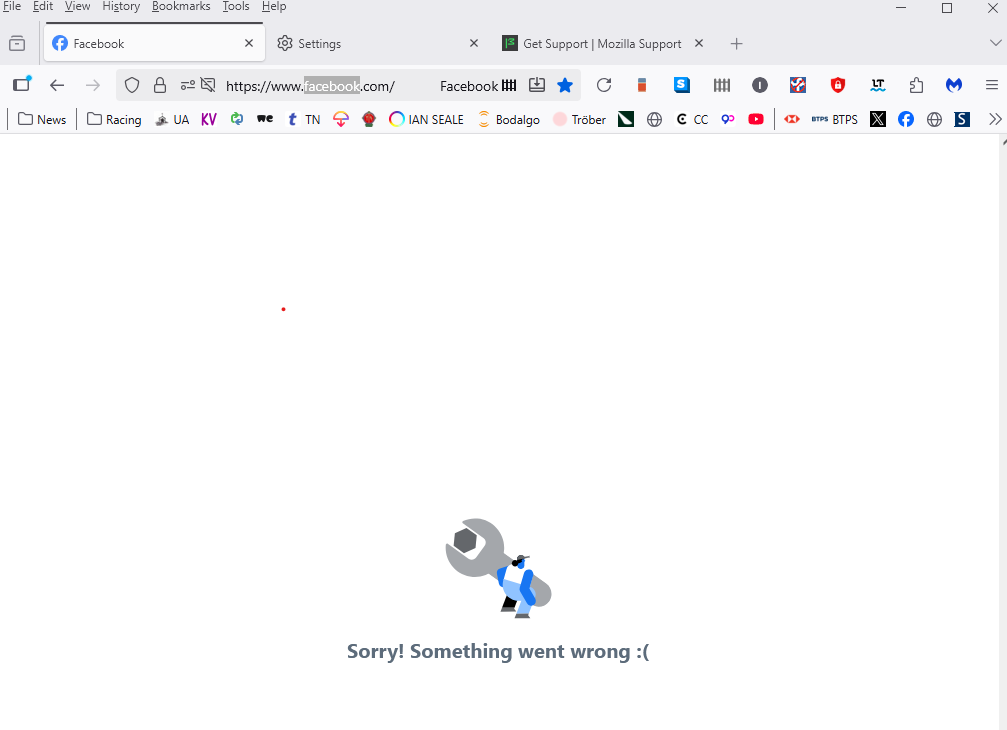Open the hamburger application menu
This screenshot has height=730, width=1007.
(992, 85)
